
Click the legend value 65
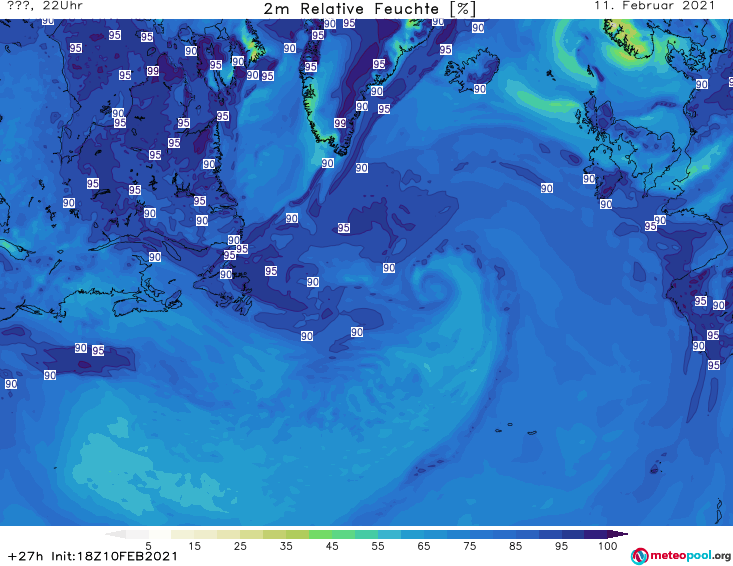pos(424,545)
